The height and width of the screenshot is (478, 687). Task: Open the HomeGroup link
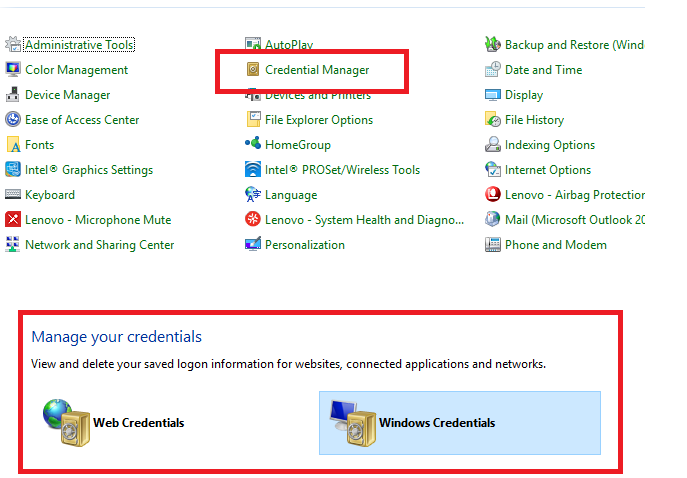click(x=298, y=145)
